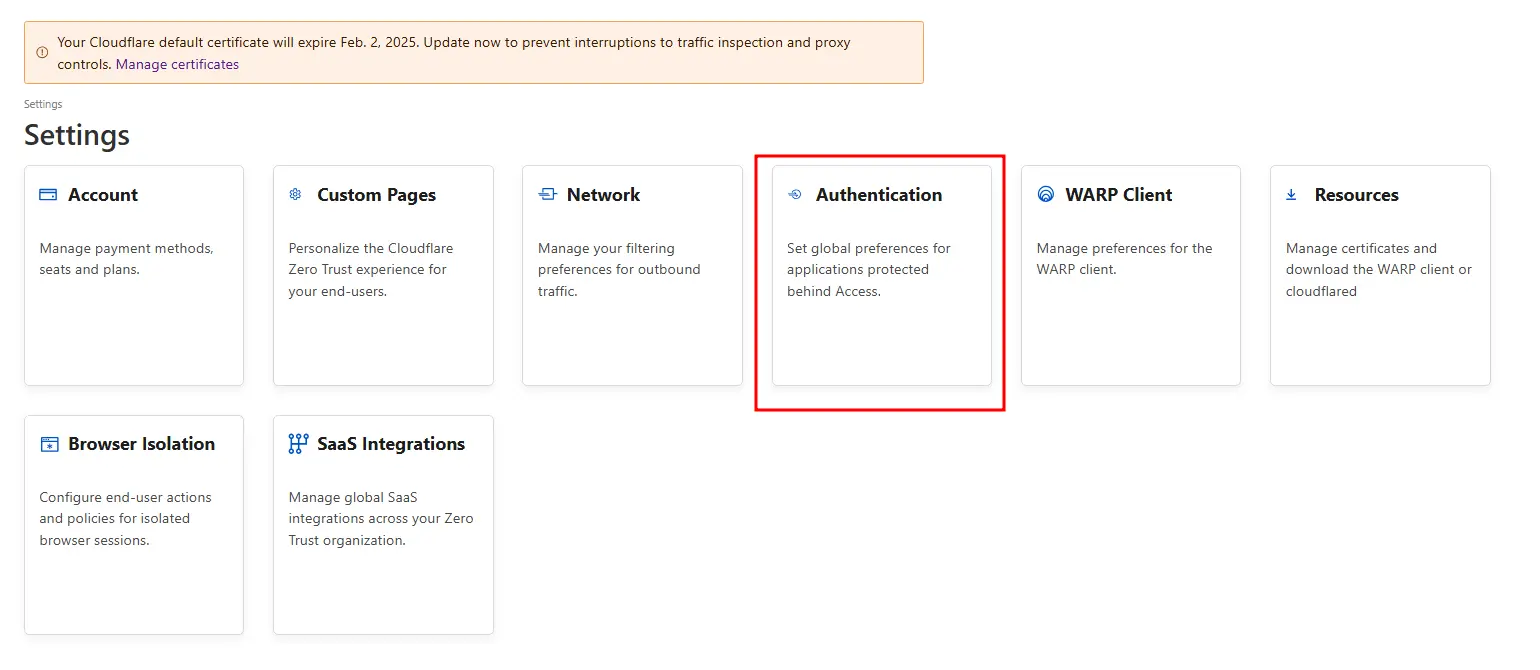The width and height of the screenshot is (1540, 670).
Task: Click 'Manage certificates and download' description
Action: coord(1379,270)
